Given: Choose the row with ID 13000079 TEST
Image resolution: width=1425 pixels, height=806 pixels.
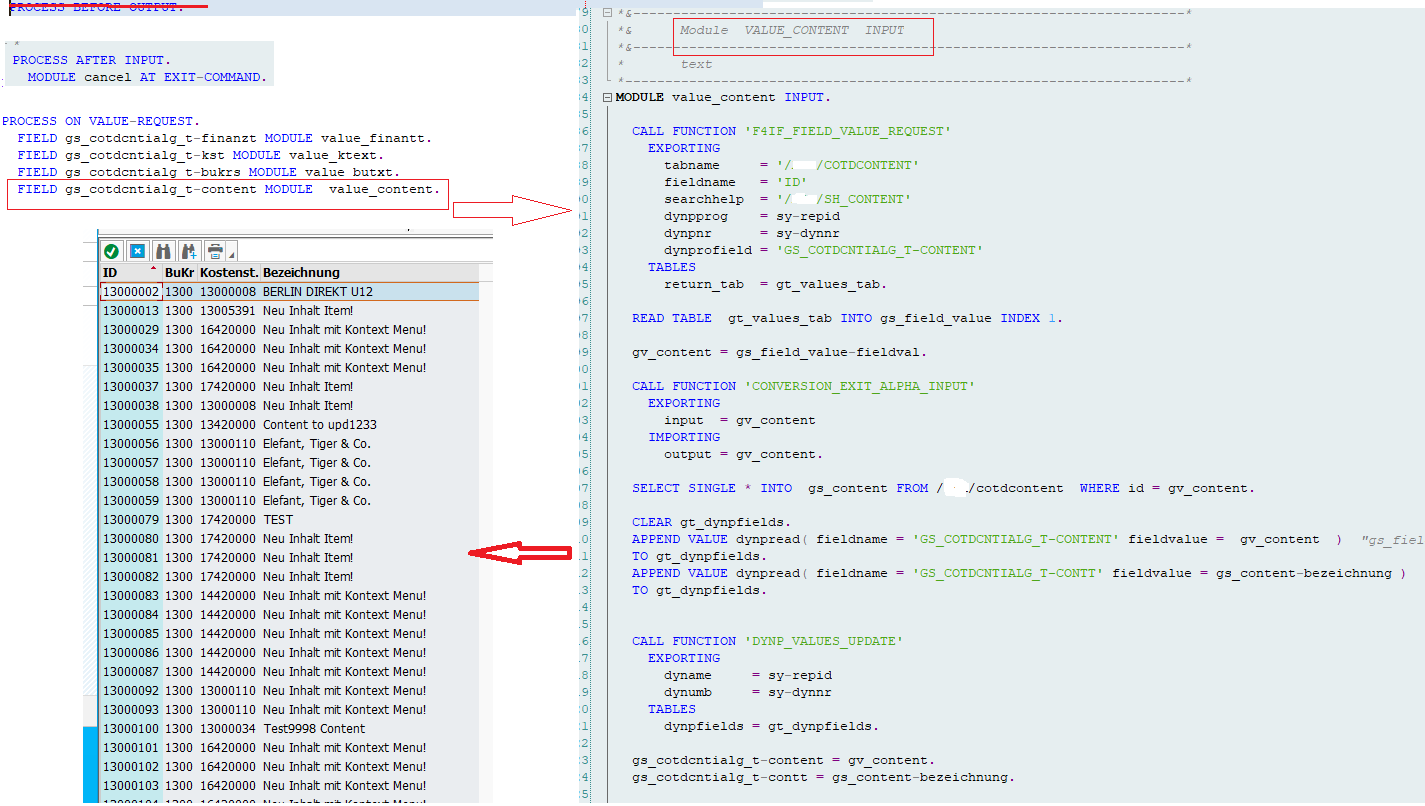Looking at the screenshot, I should [278, 520].
